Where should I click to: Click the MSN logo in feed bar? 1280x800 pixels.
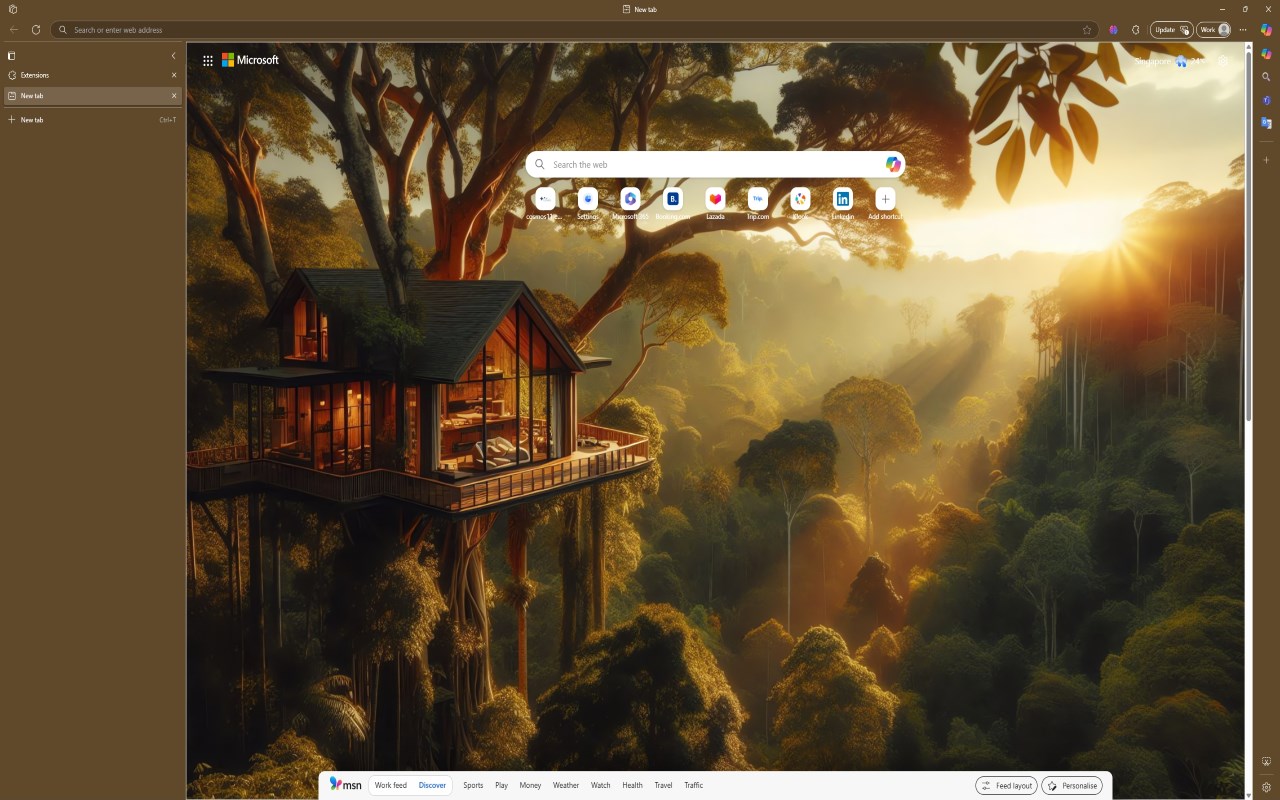(346, 785)
